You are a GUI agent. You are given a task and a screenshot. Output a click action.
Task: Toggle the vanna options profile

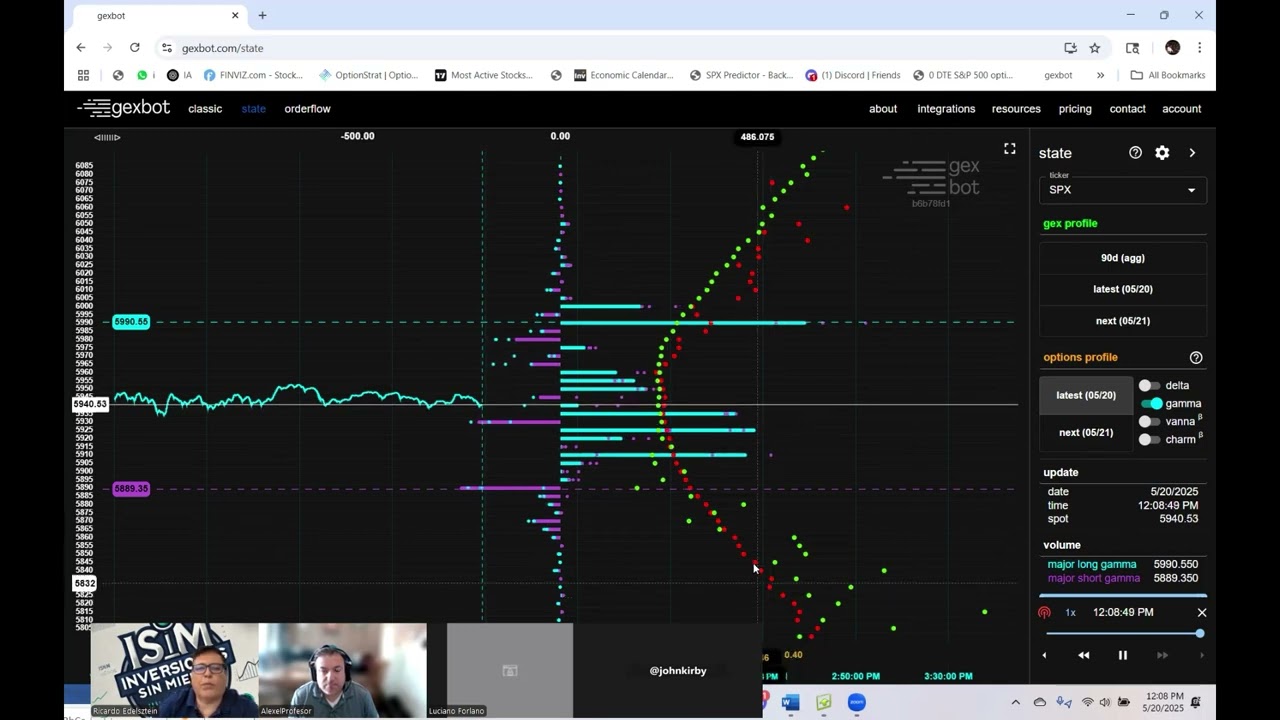tap(1149, 421)
